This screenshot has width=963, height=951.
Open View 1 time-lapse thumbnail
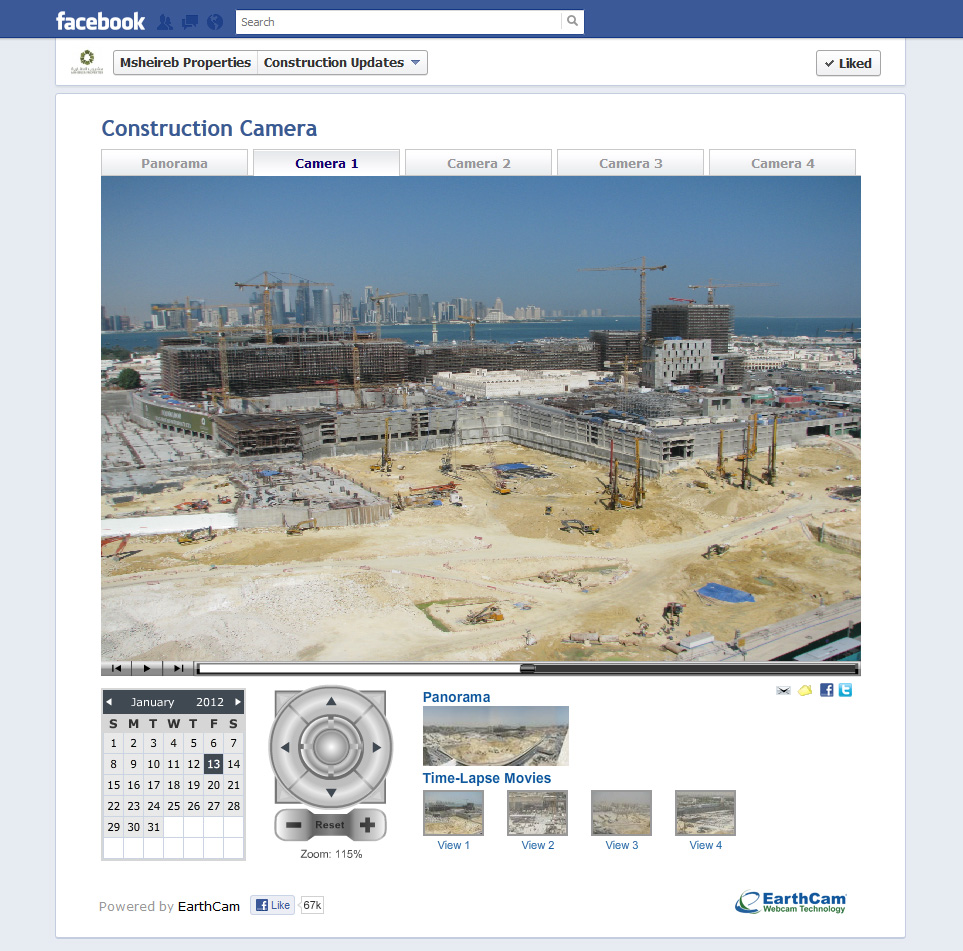coord(453,813)
